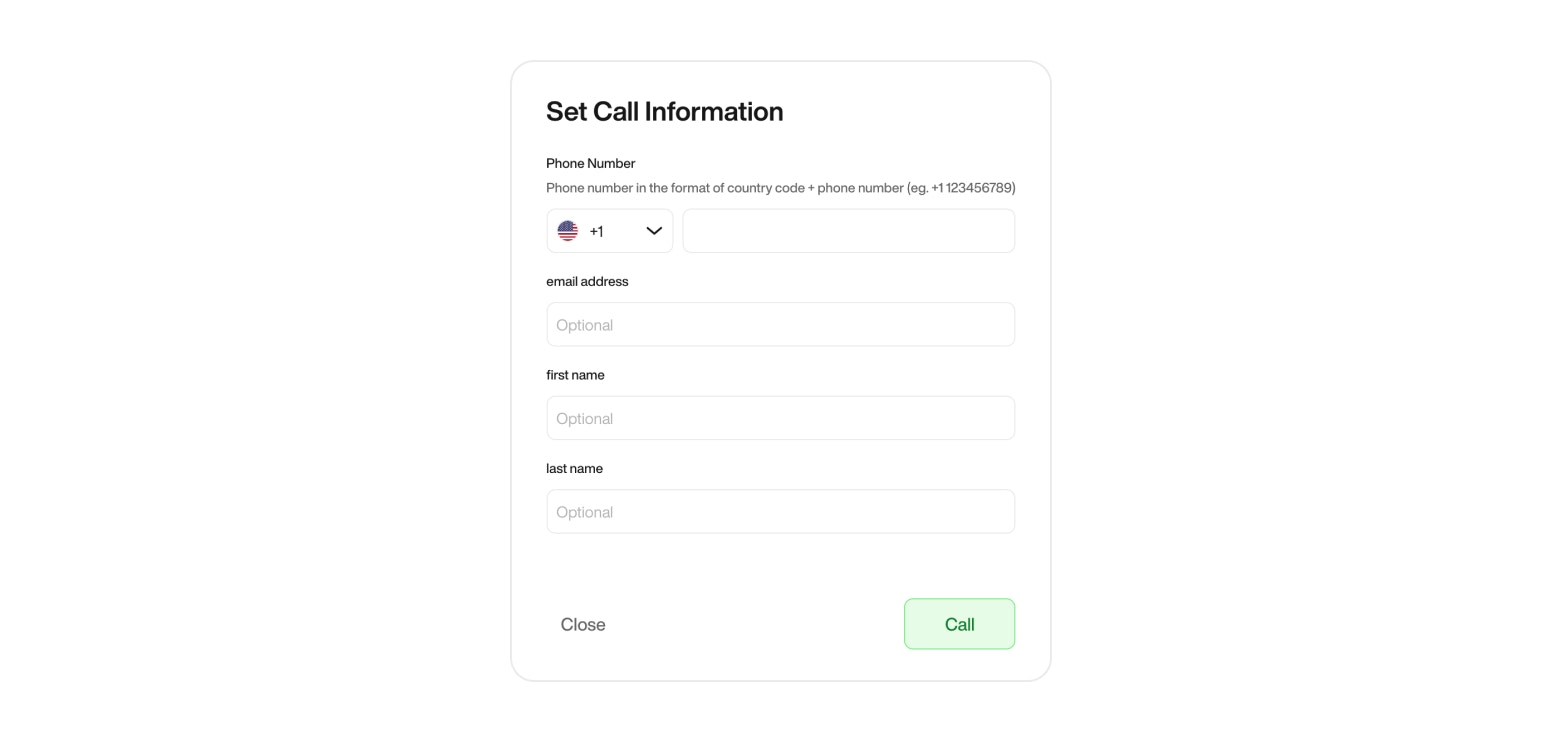Click the phone number format hint text
This screenshot has width=1562, height=742.
pos(780,188)
